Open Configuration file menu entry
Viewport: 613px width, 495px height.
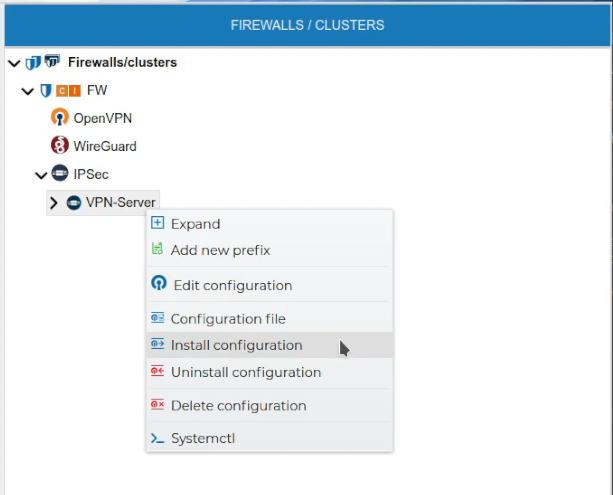click(228, 319)
